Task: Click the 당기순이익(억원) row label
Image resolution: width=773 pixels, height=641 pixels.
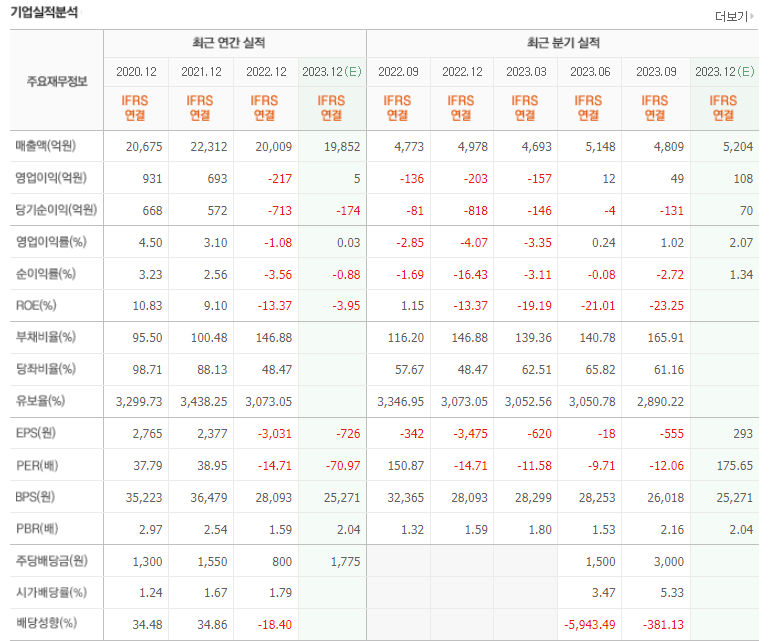Action: coord(56,210)
